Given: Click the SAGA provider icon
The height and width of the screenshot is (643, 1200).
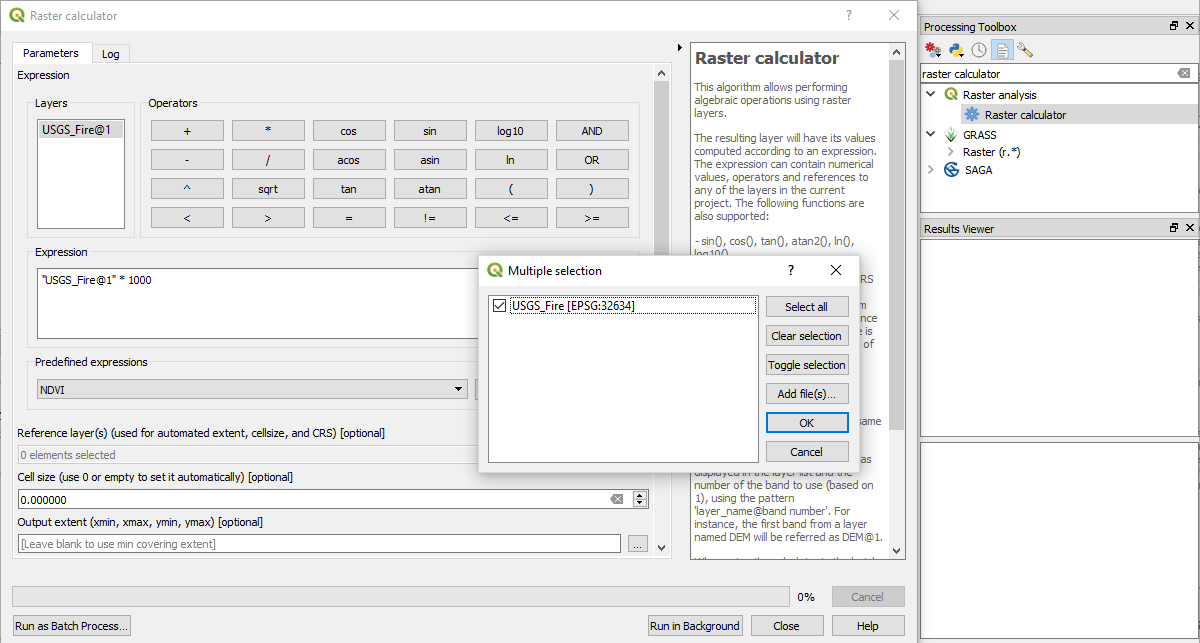Looking at the screenshot, I should click(951, 169).
